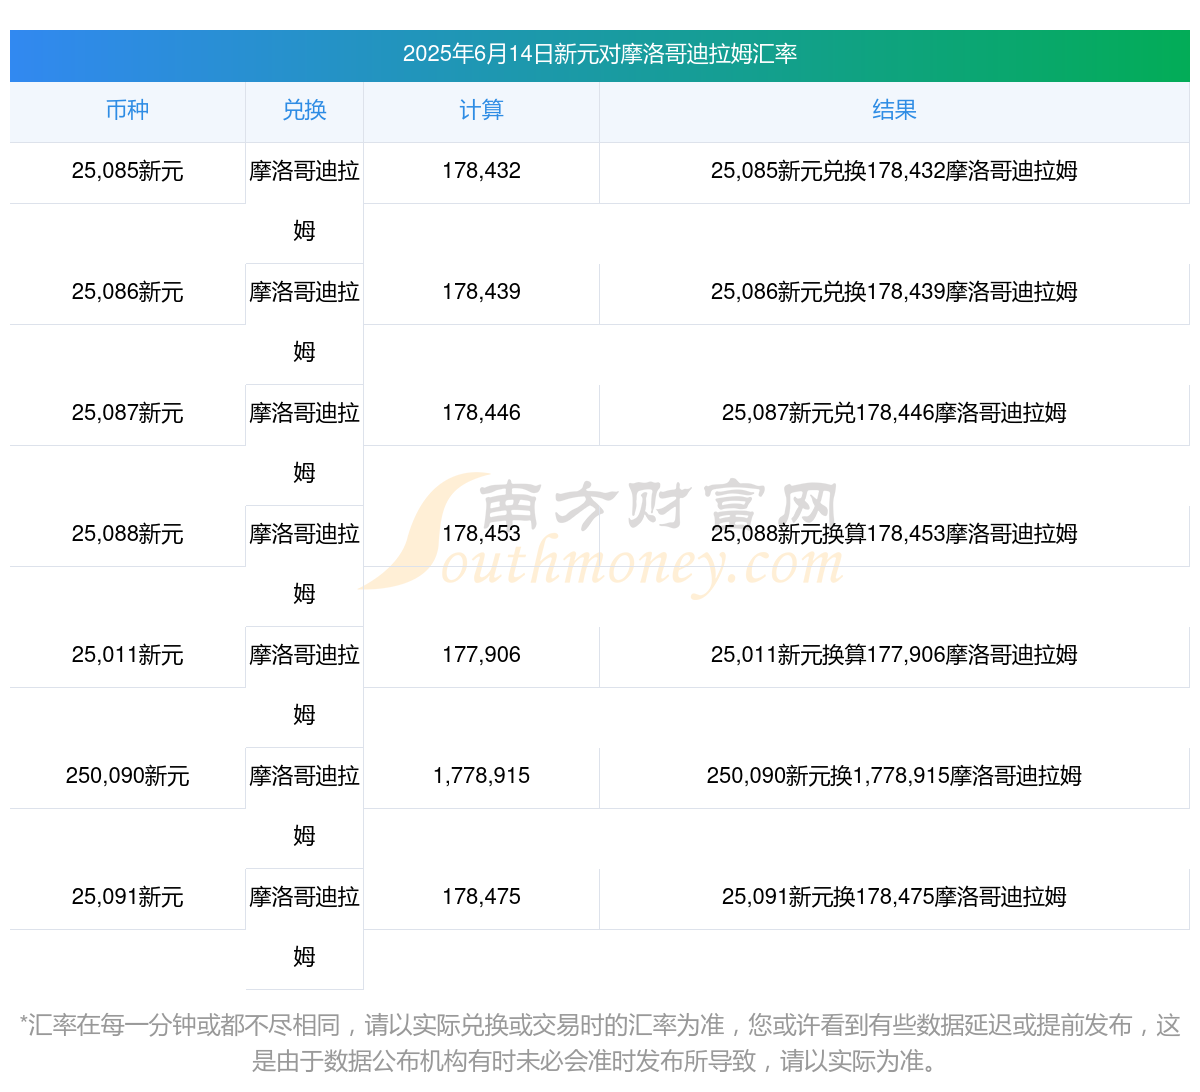
Task: Click the 25,088新元 cell
Action: tap(127, 534)
